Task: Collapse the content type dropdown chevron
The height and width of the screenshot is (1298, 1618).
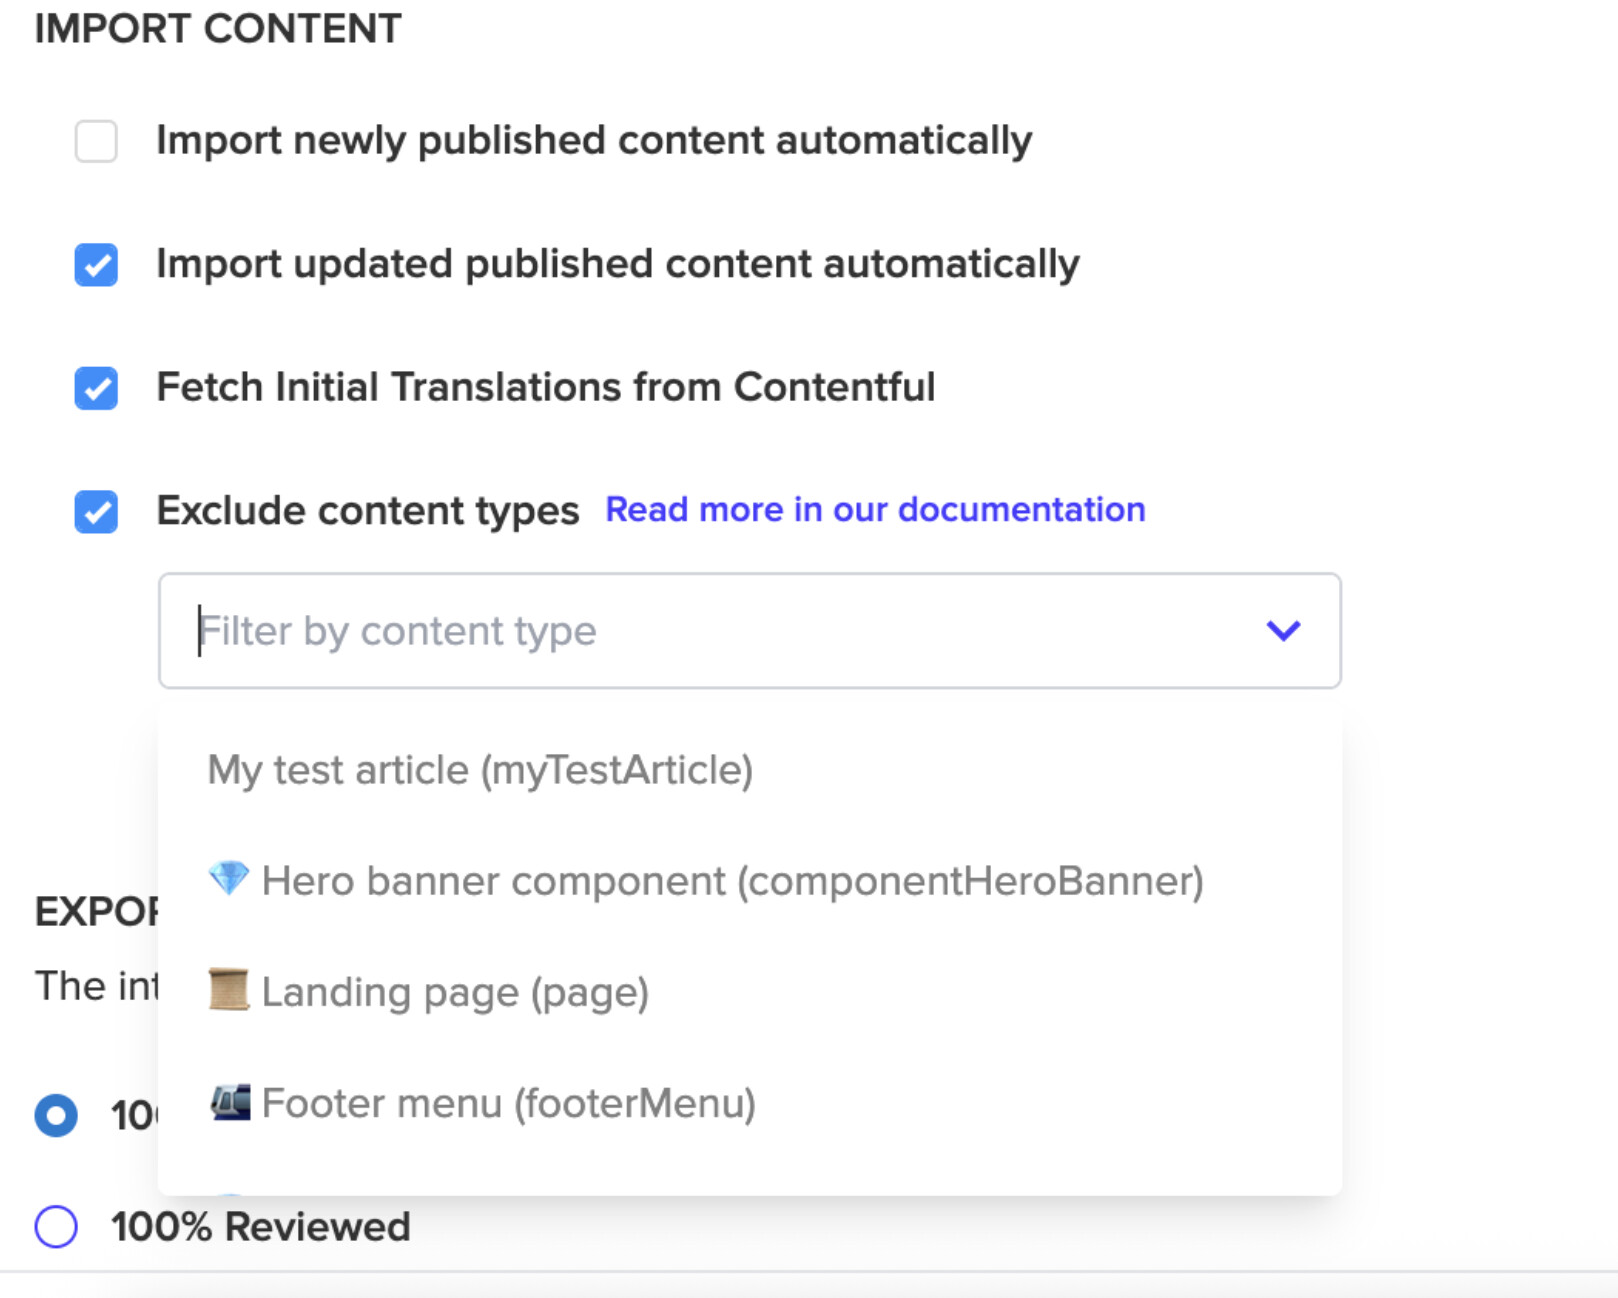Action: (x=1283, y=630)
